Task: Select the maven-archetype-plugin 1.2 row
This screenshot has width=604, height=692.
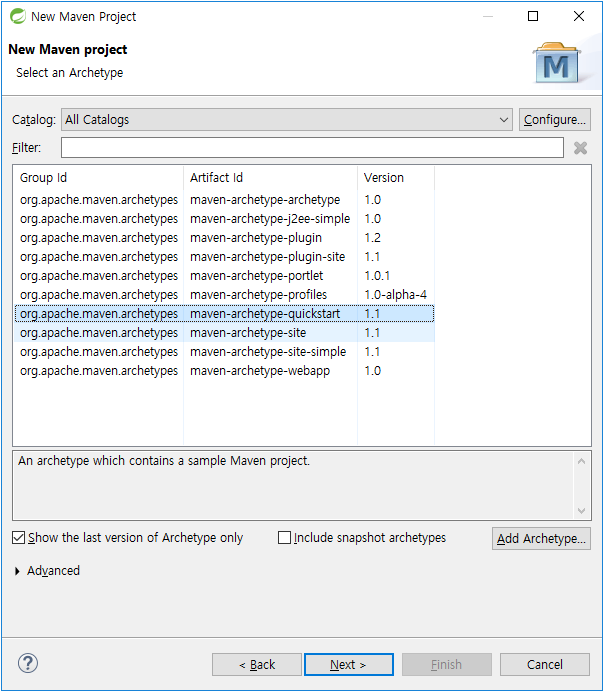Action: pos(224,237)
